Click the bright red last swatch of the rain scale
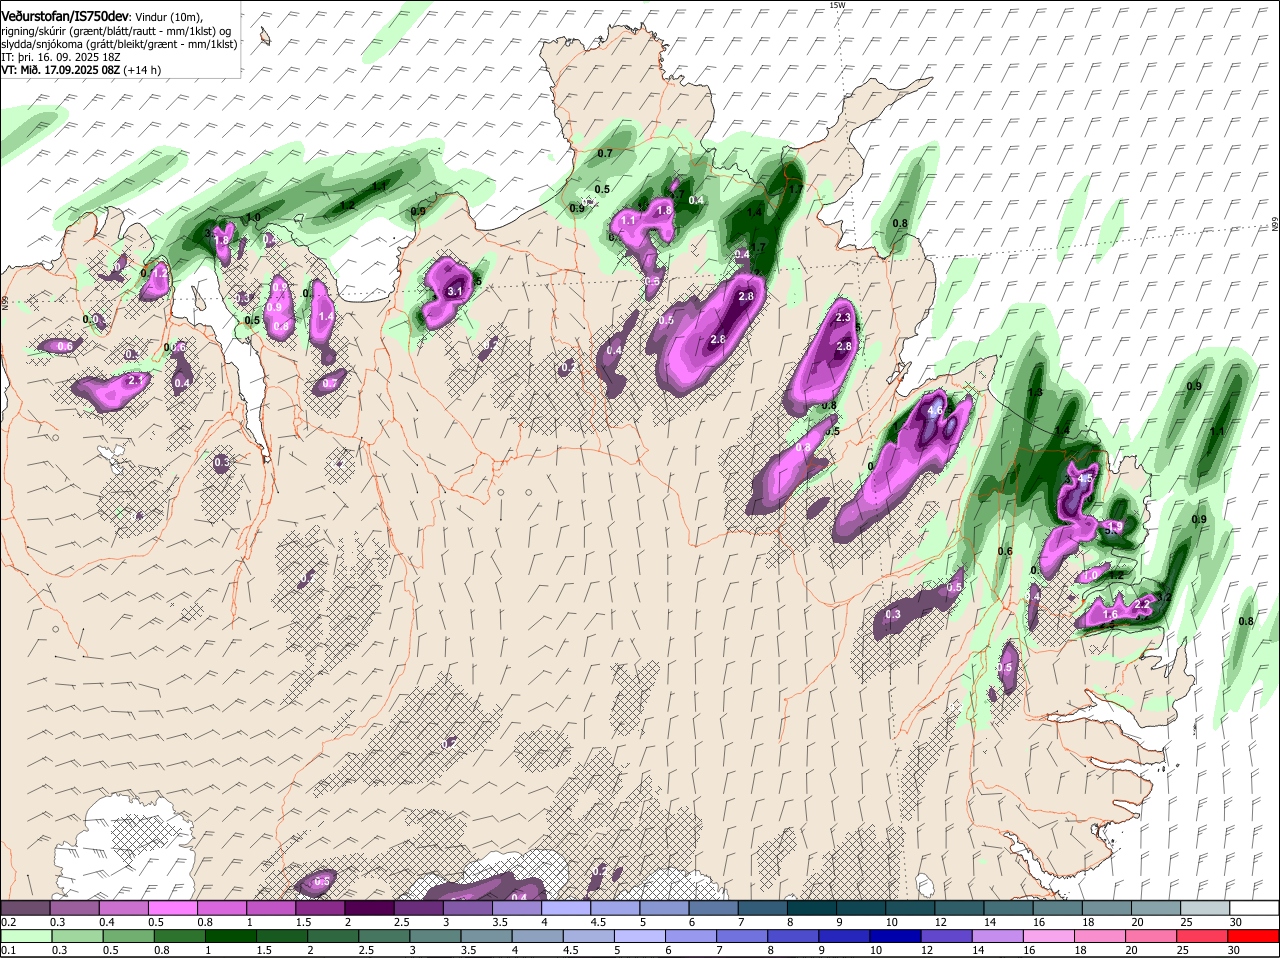This screenshot has width=1280, height=958. (1254, 936)
